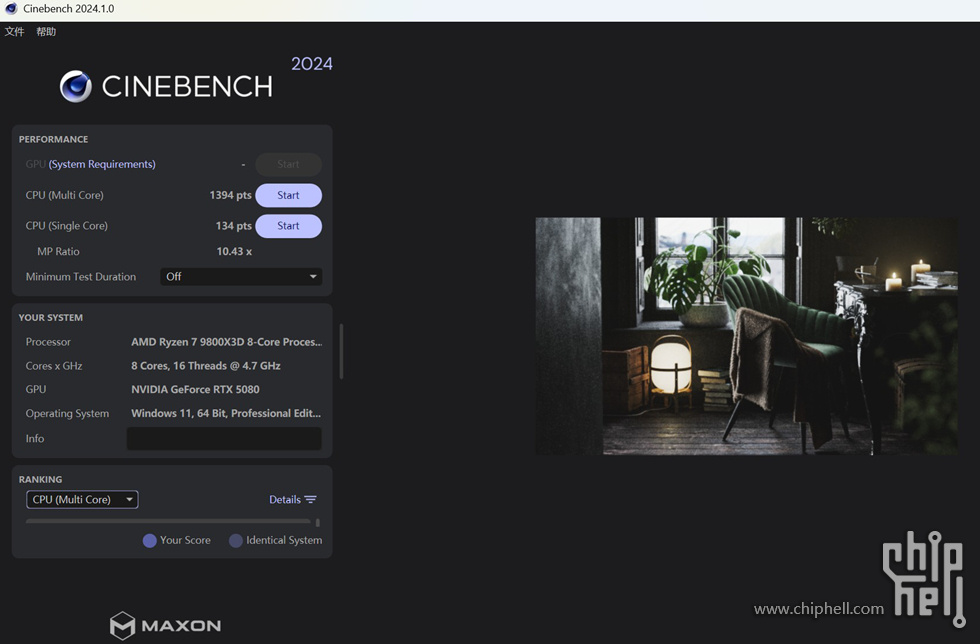Click the Your Score legend dot

(x=149, y=541)
